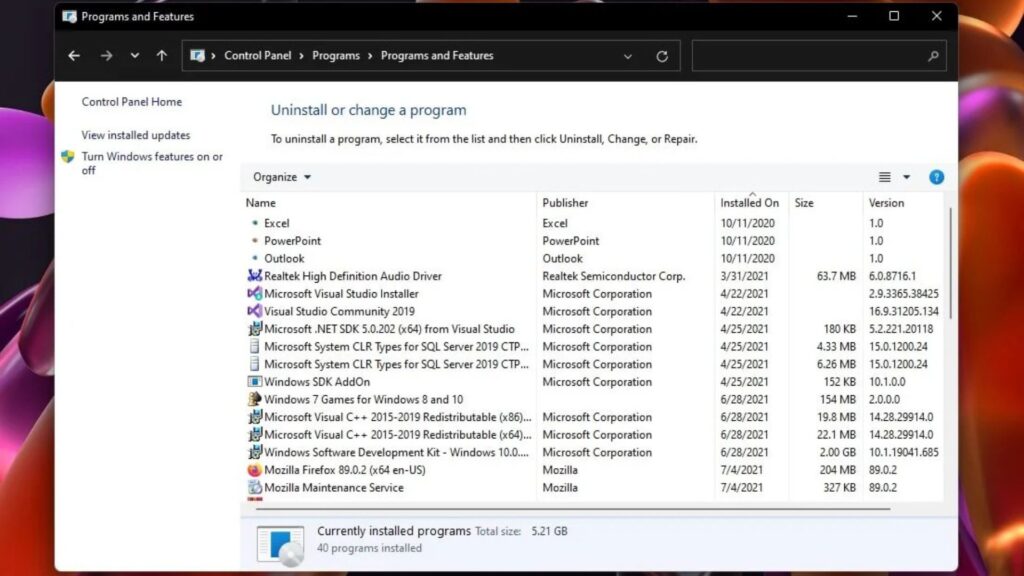Select PowerPoint in the program list
Viewport: 1024px width, 576px height.
[293, 241]
